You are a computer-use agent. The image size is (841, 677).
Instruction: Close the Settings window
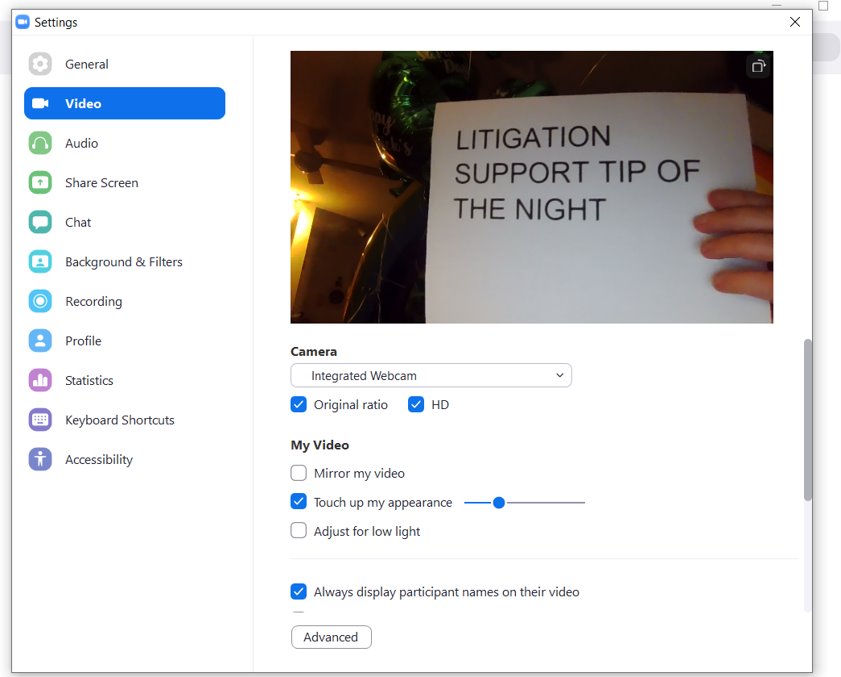(795, 22)
